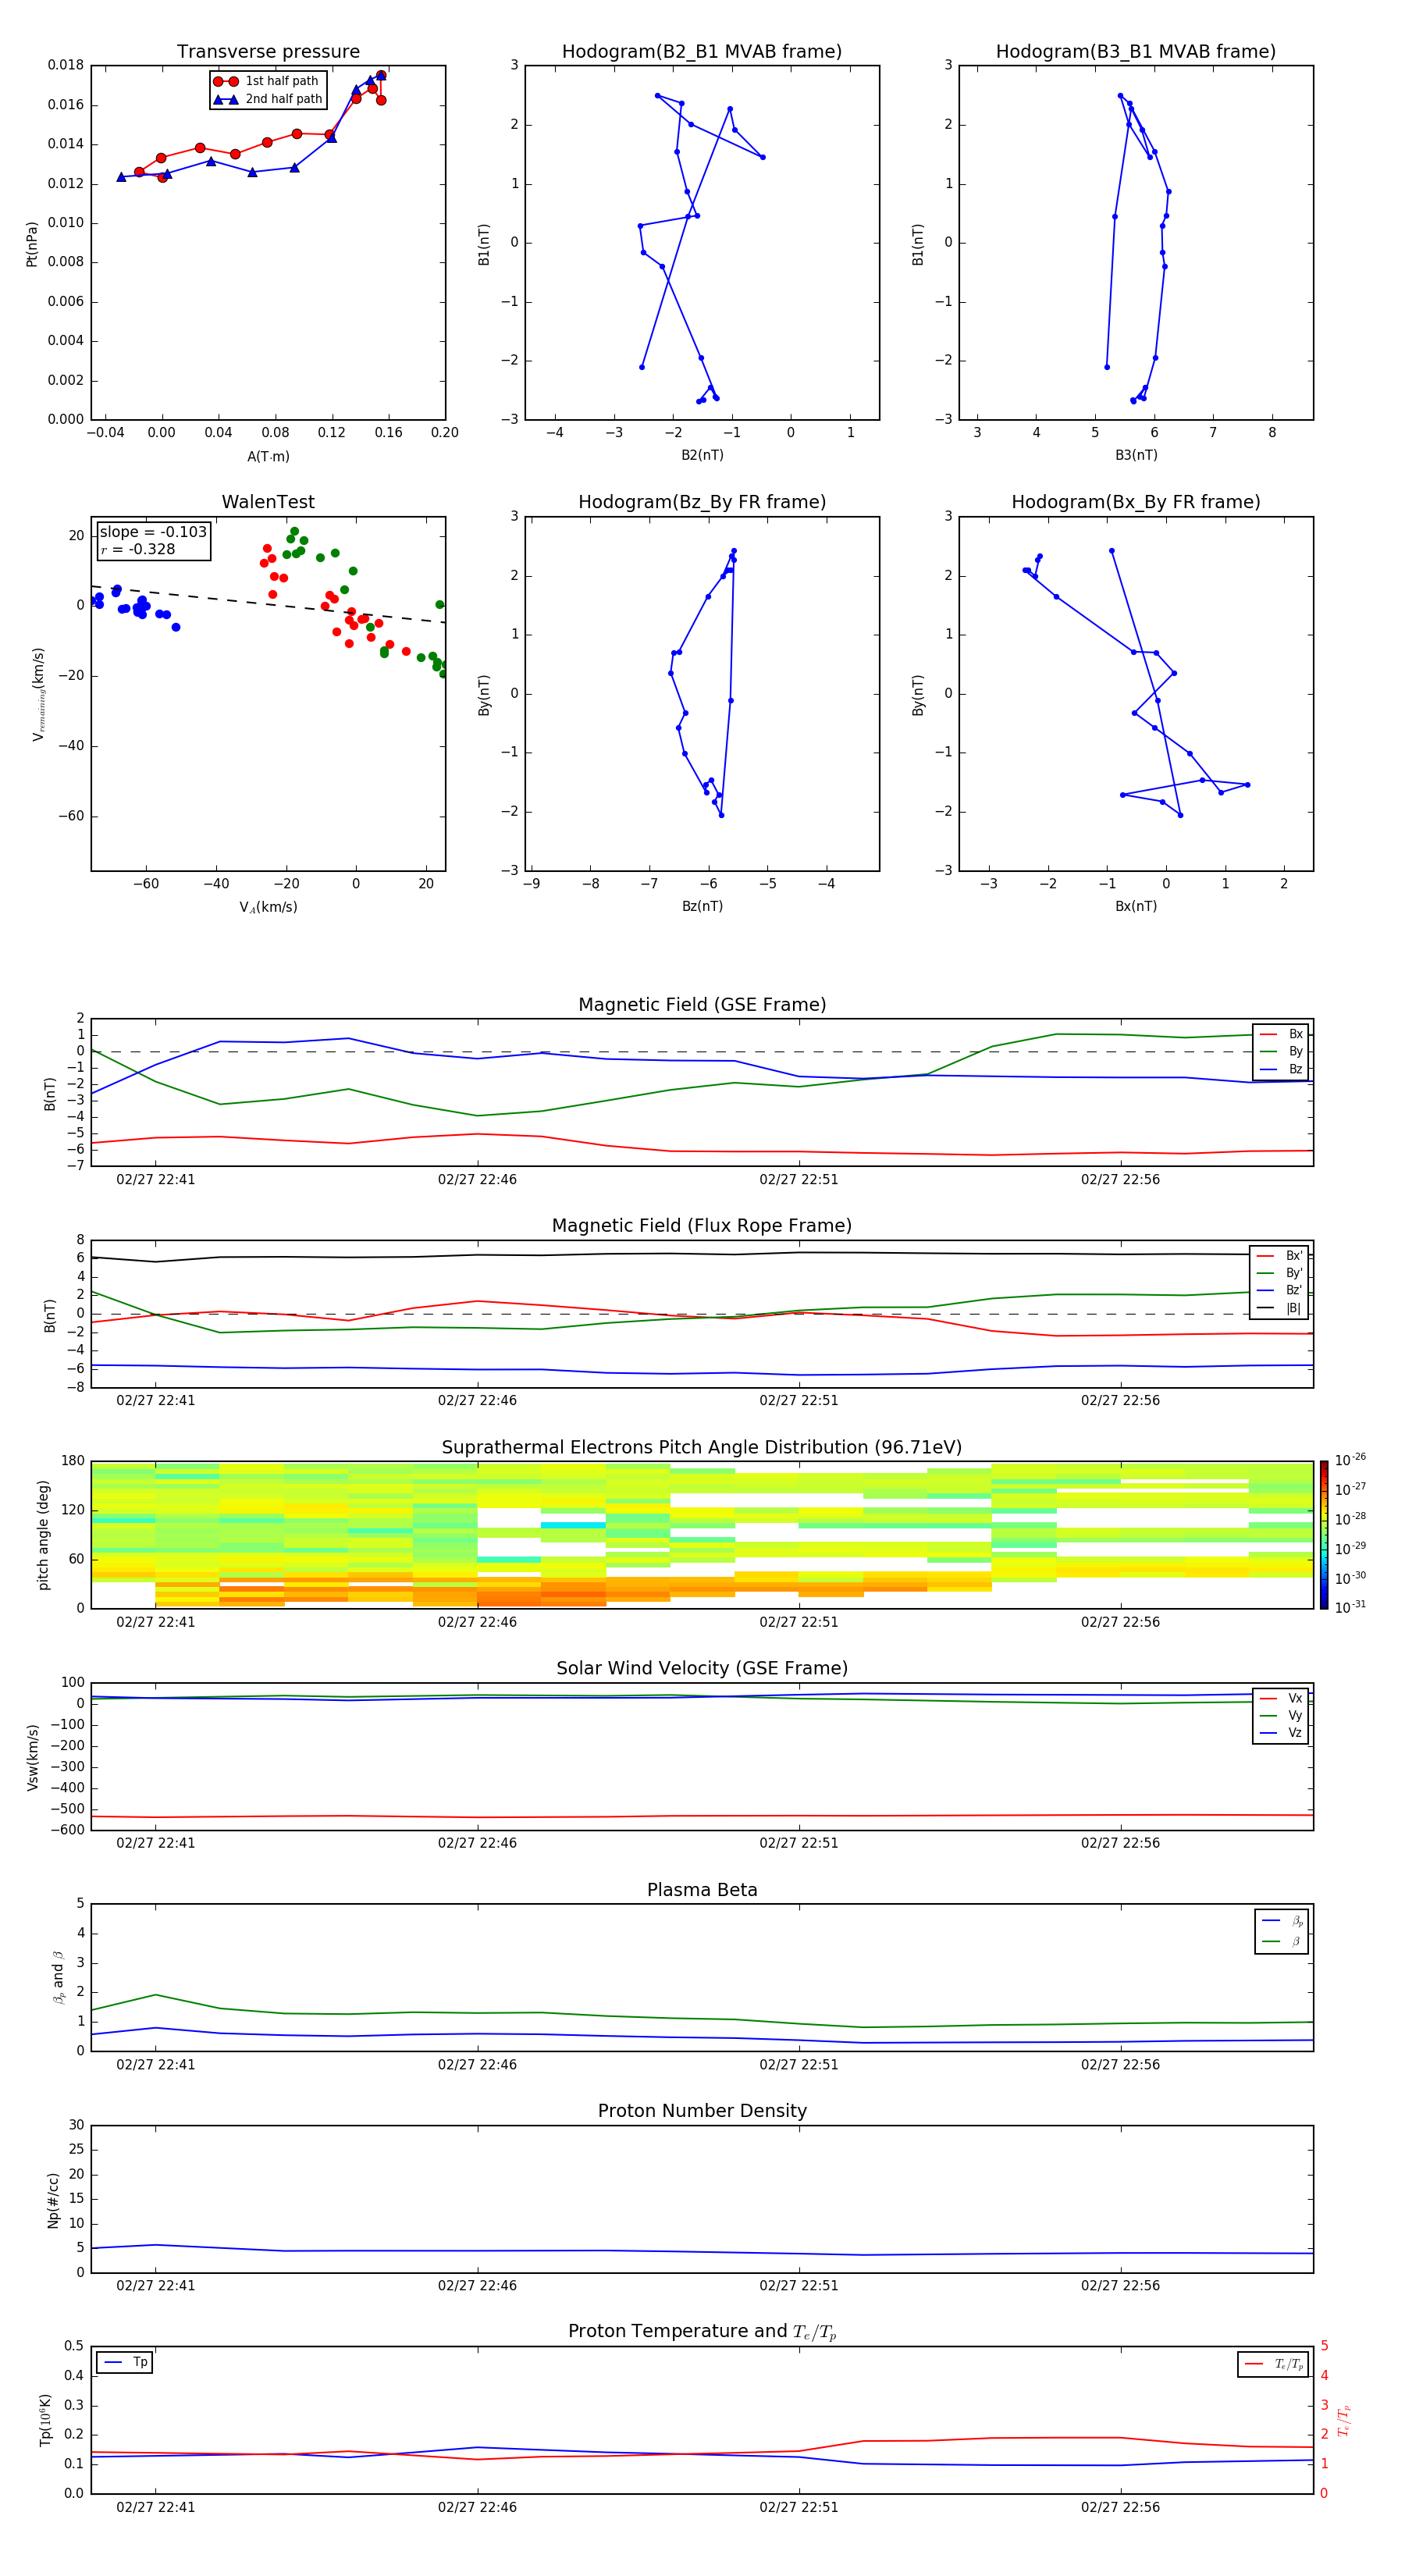
Task: Click the red 'Te/Tp' right axis label
Action: 1344,2420
